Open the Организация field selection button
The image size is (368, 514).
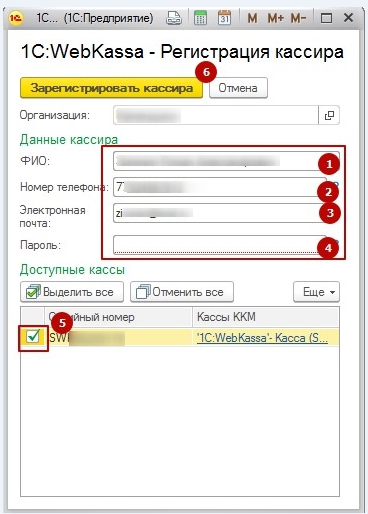pos(329,115)
